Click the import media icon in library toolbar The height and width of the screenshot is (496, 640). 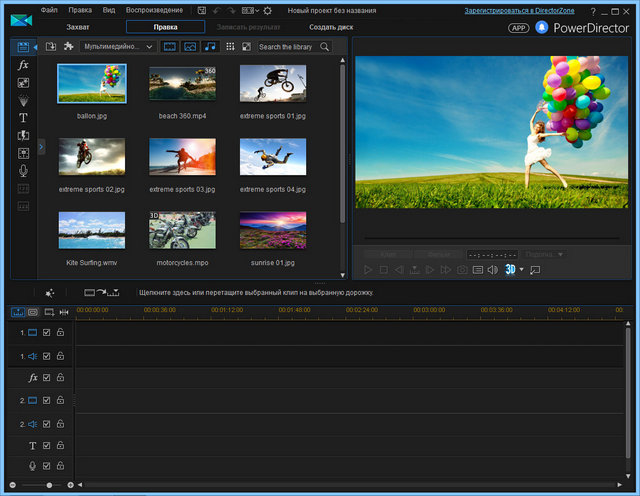pyautogui.click(x=51, y=47)
